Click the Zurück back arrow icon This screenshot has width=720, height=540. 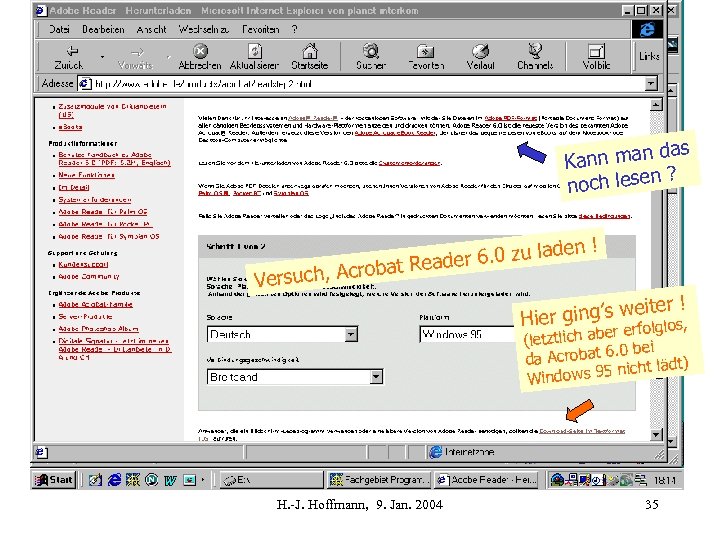73,51
